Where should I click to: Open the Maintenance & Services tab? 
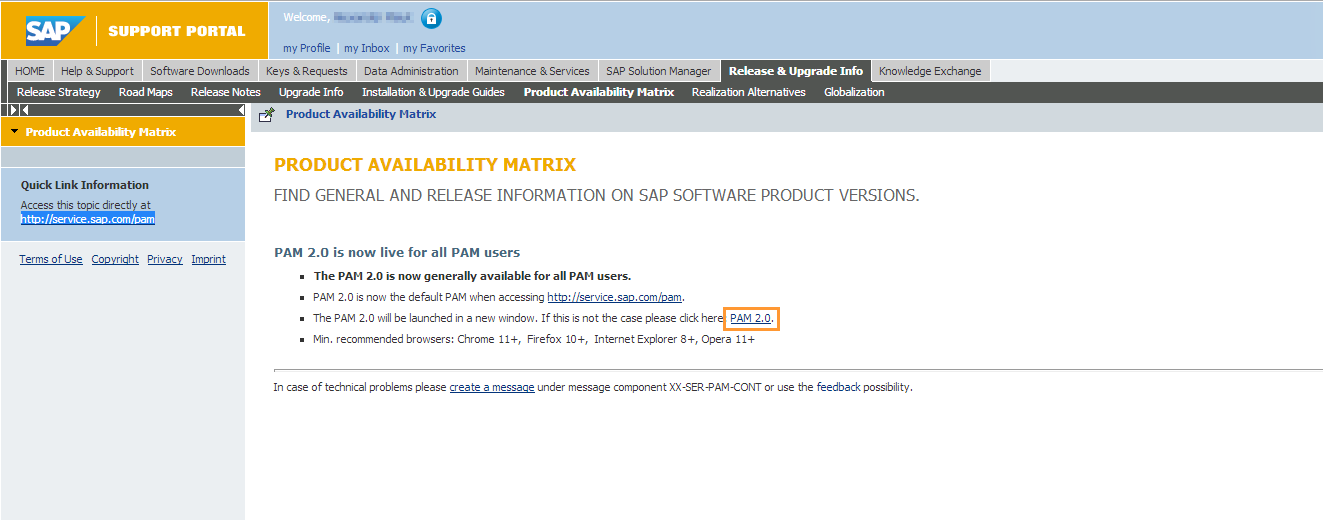[x=532, y=71]
